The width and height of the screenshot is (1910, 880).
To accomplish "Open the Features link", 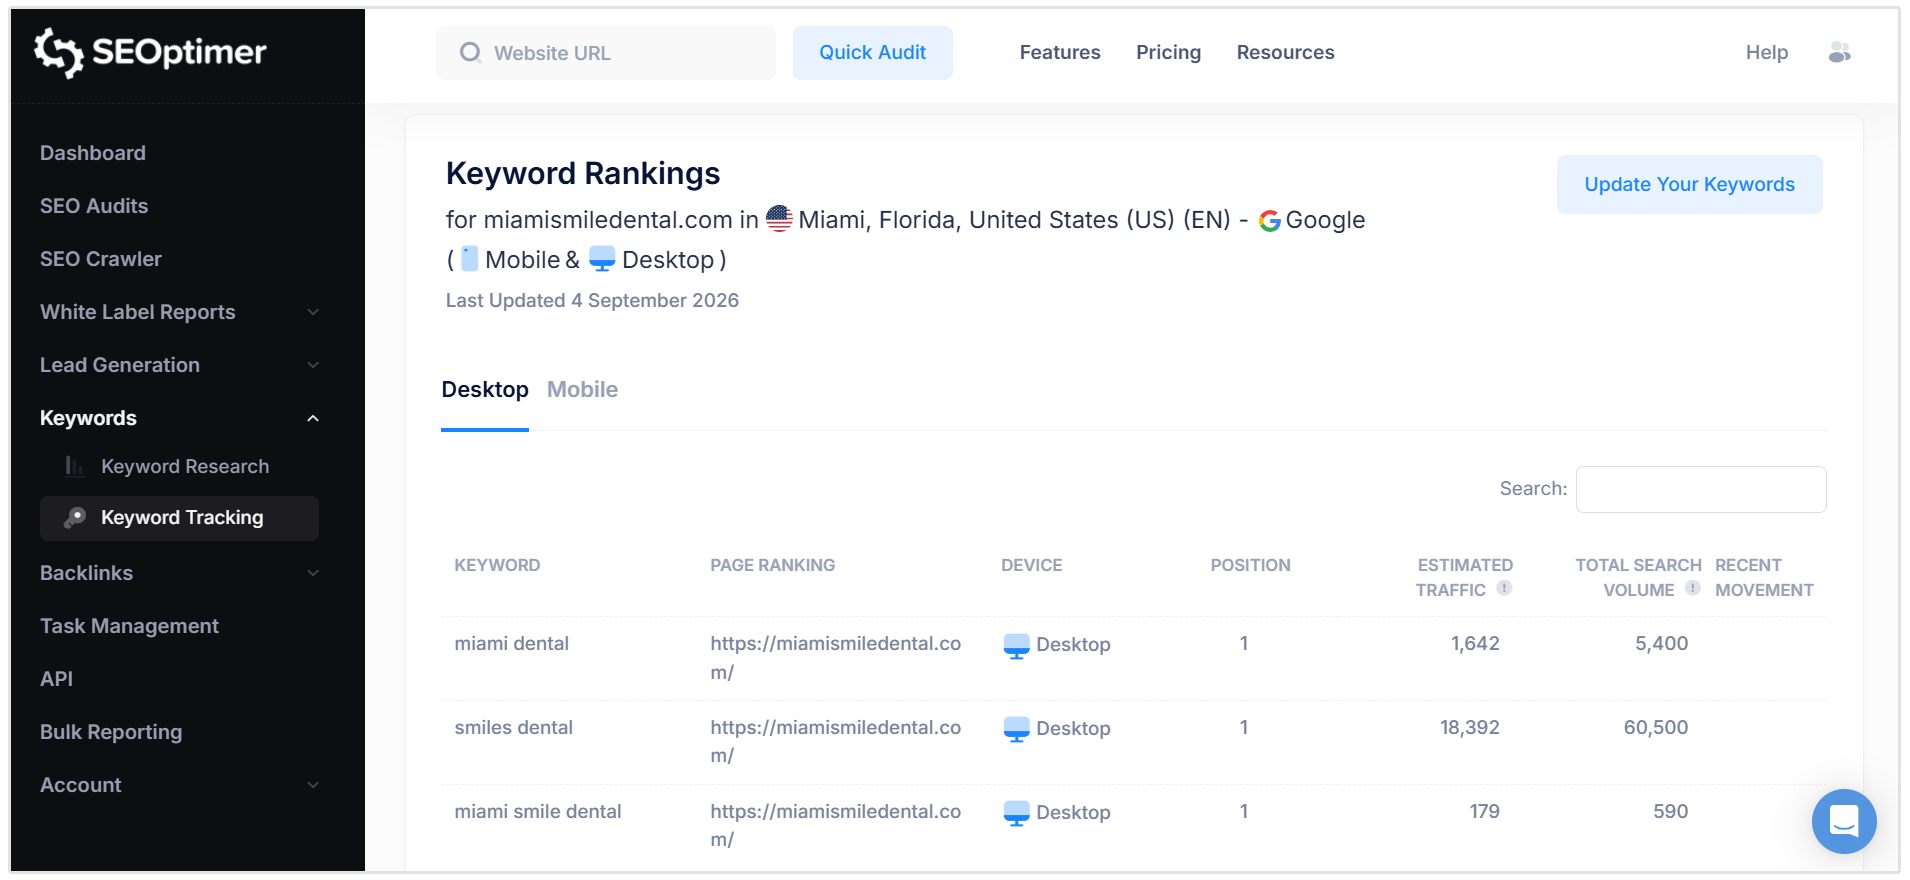I will click(x=1060, y=52).
